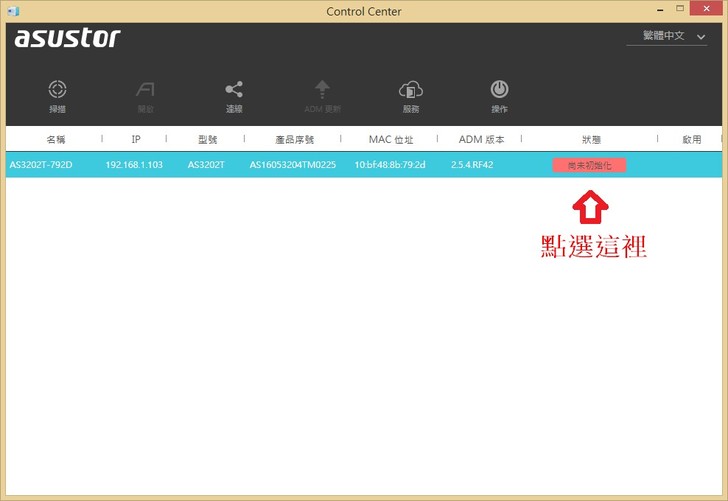Image resolution: width=728 pixels, height=501 pixels.
Task: Click the asustor logo
Action: pos(67,38)
